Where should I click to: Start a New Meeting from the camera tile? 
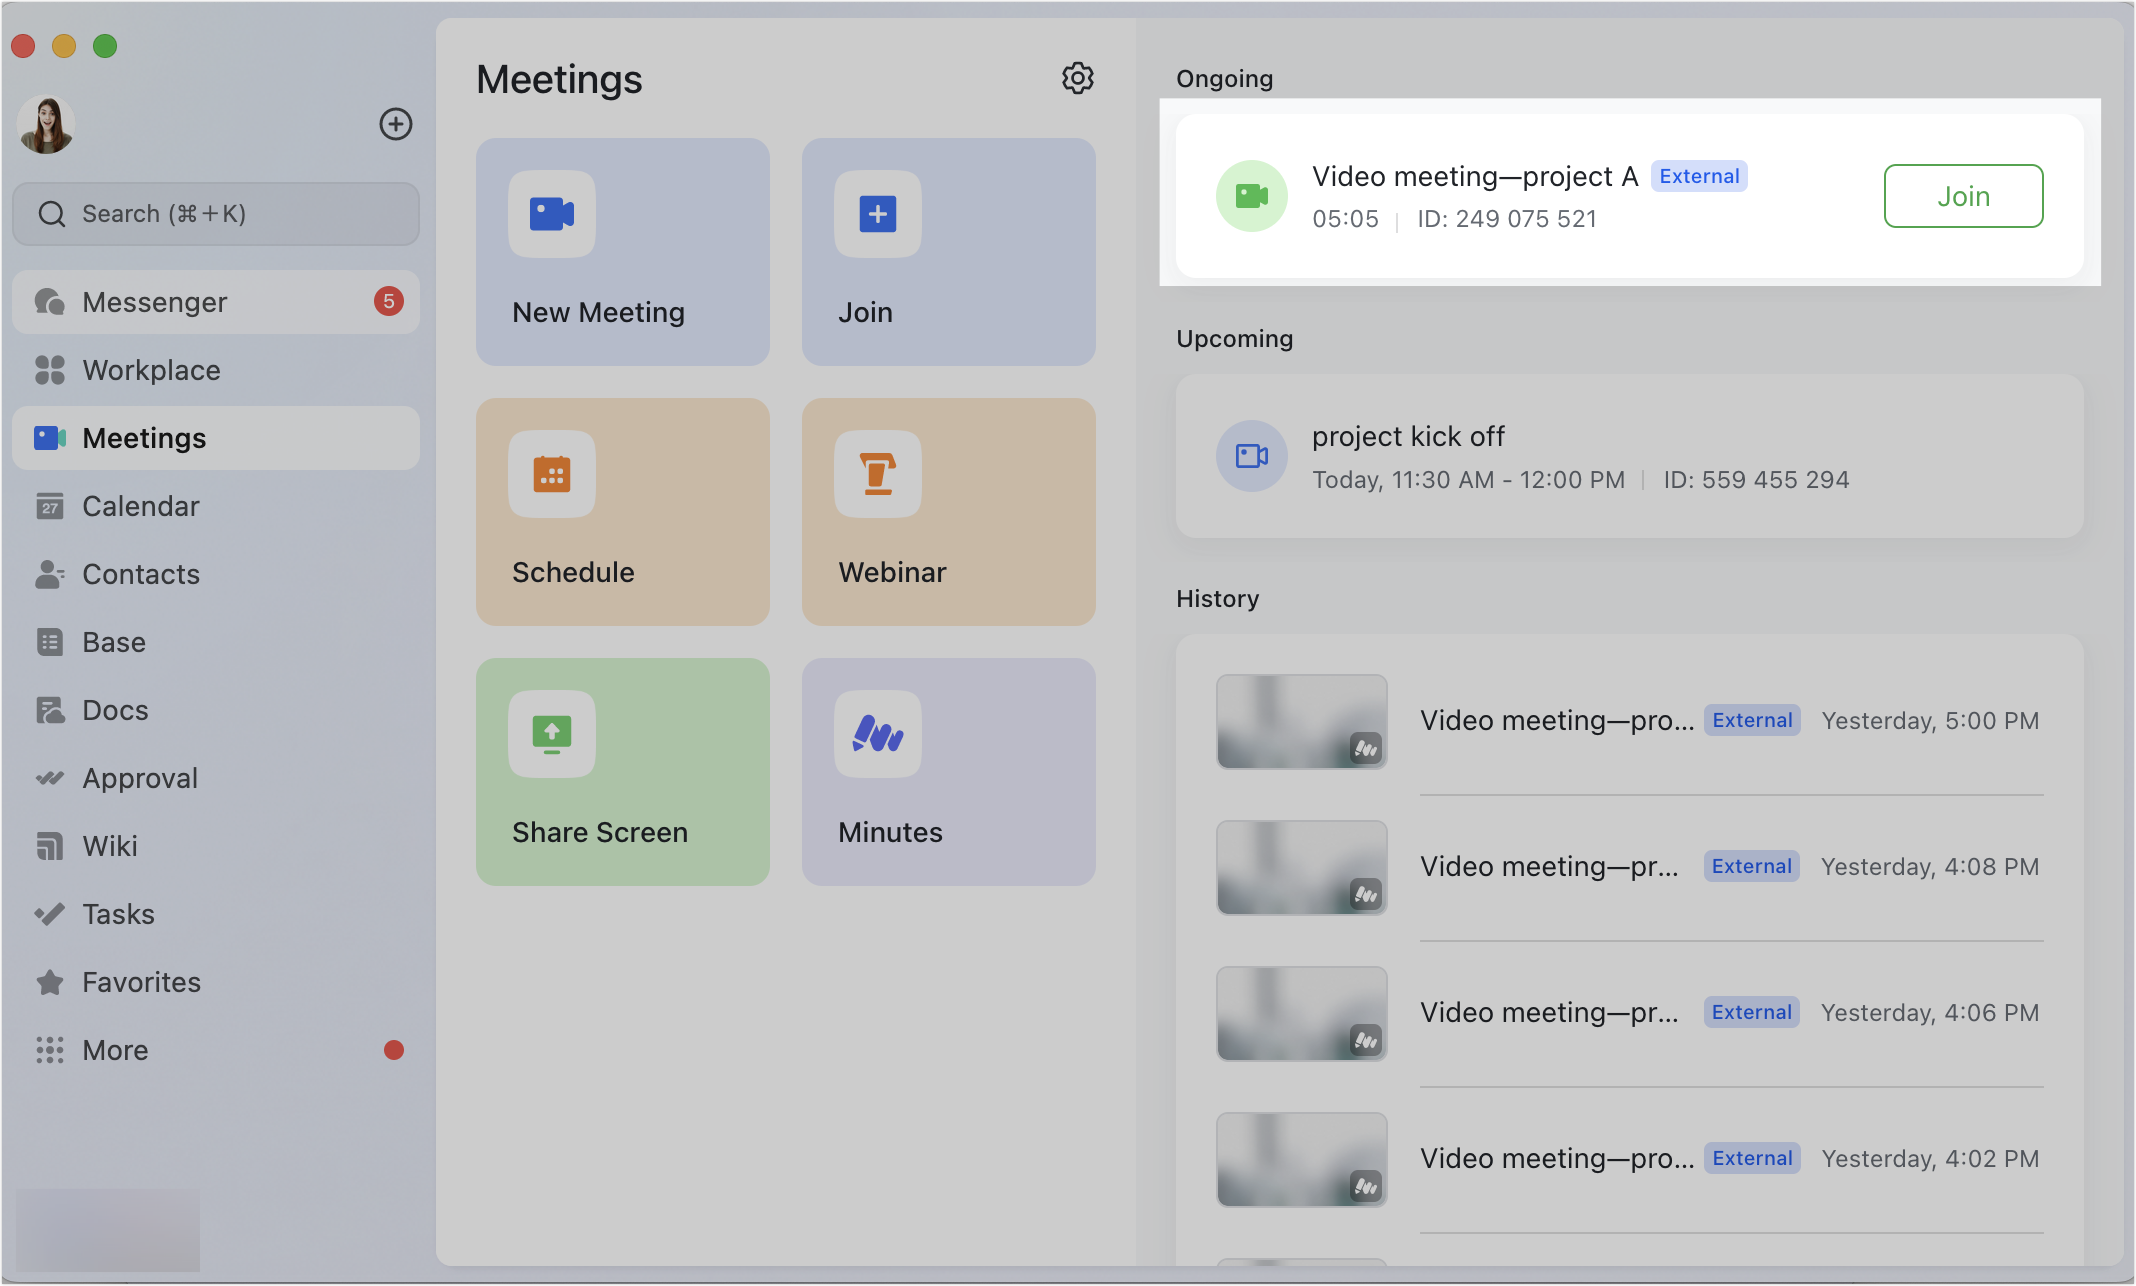(622, 252)
